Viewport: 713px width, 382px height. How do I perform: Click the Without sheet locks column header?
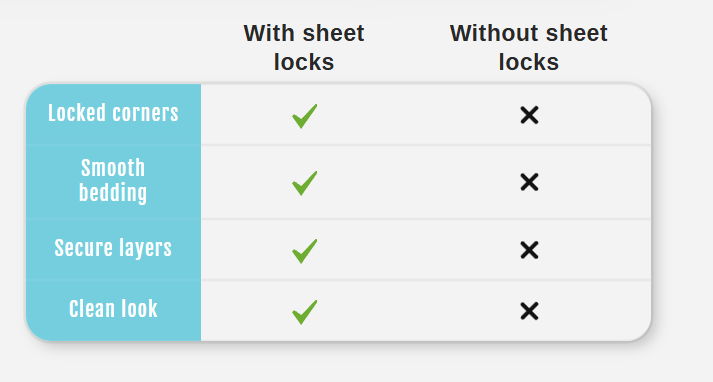[x=529, y=47]
